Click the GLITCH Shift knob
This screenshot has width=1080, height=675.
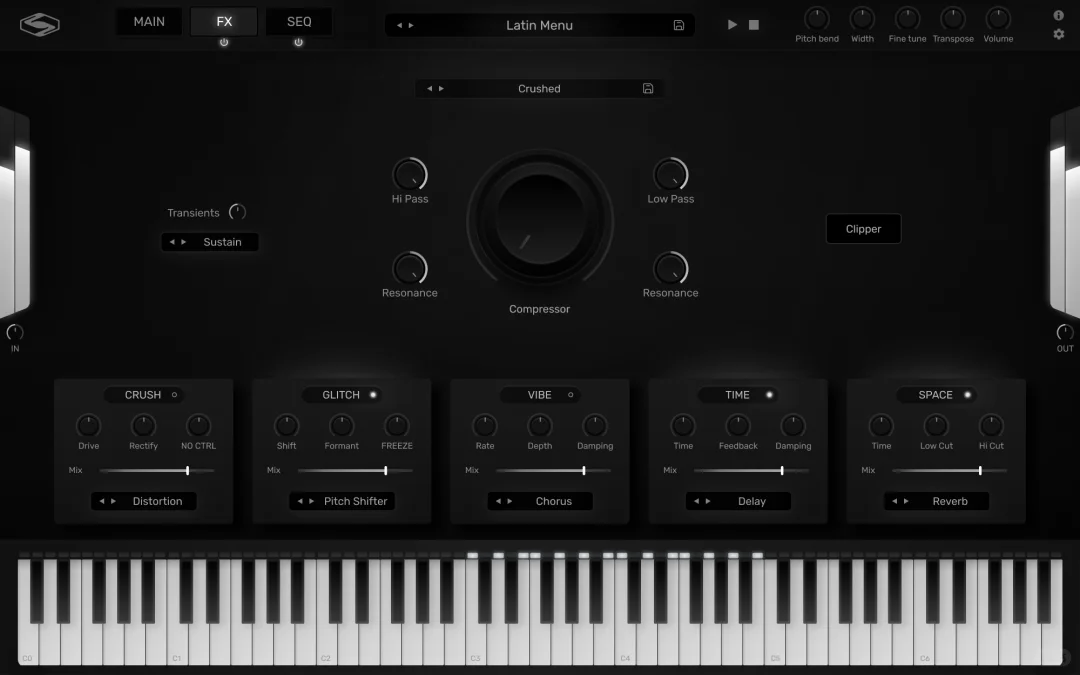(287, 426)
